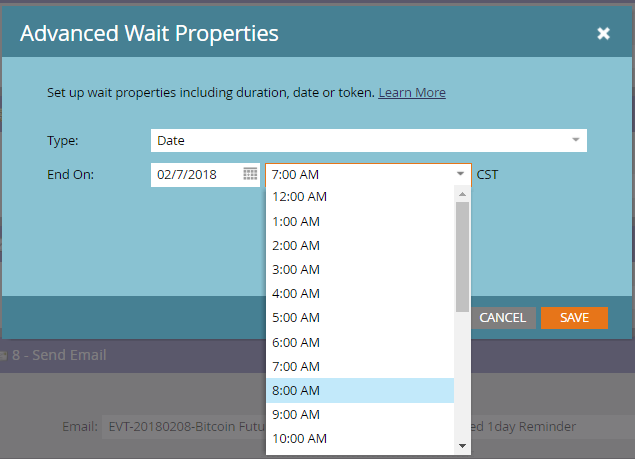
Task: Select 12:00 AM from the list
Action: (x=360, y=197)
